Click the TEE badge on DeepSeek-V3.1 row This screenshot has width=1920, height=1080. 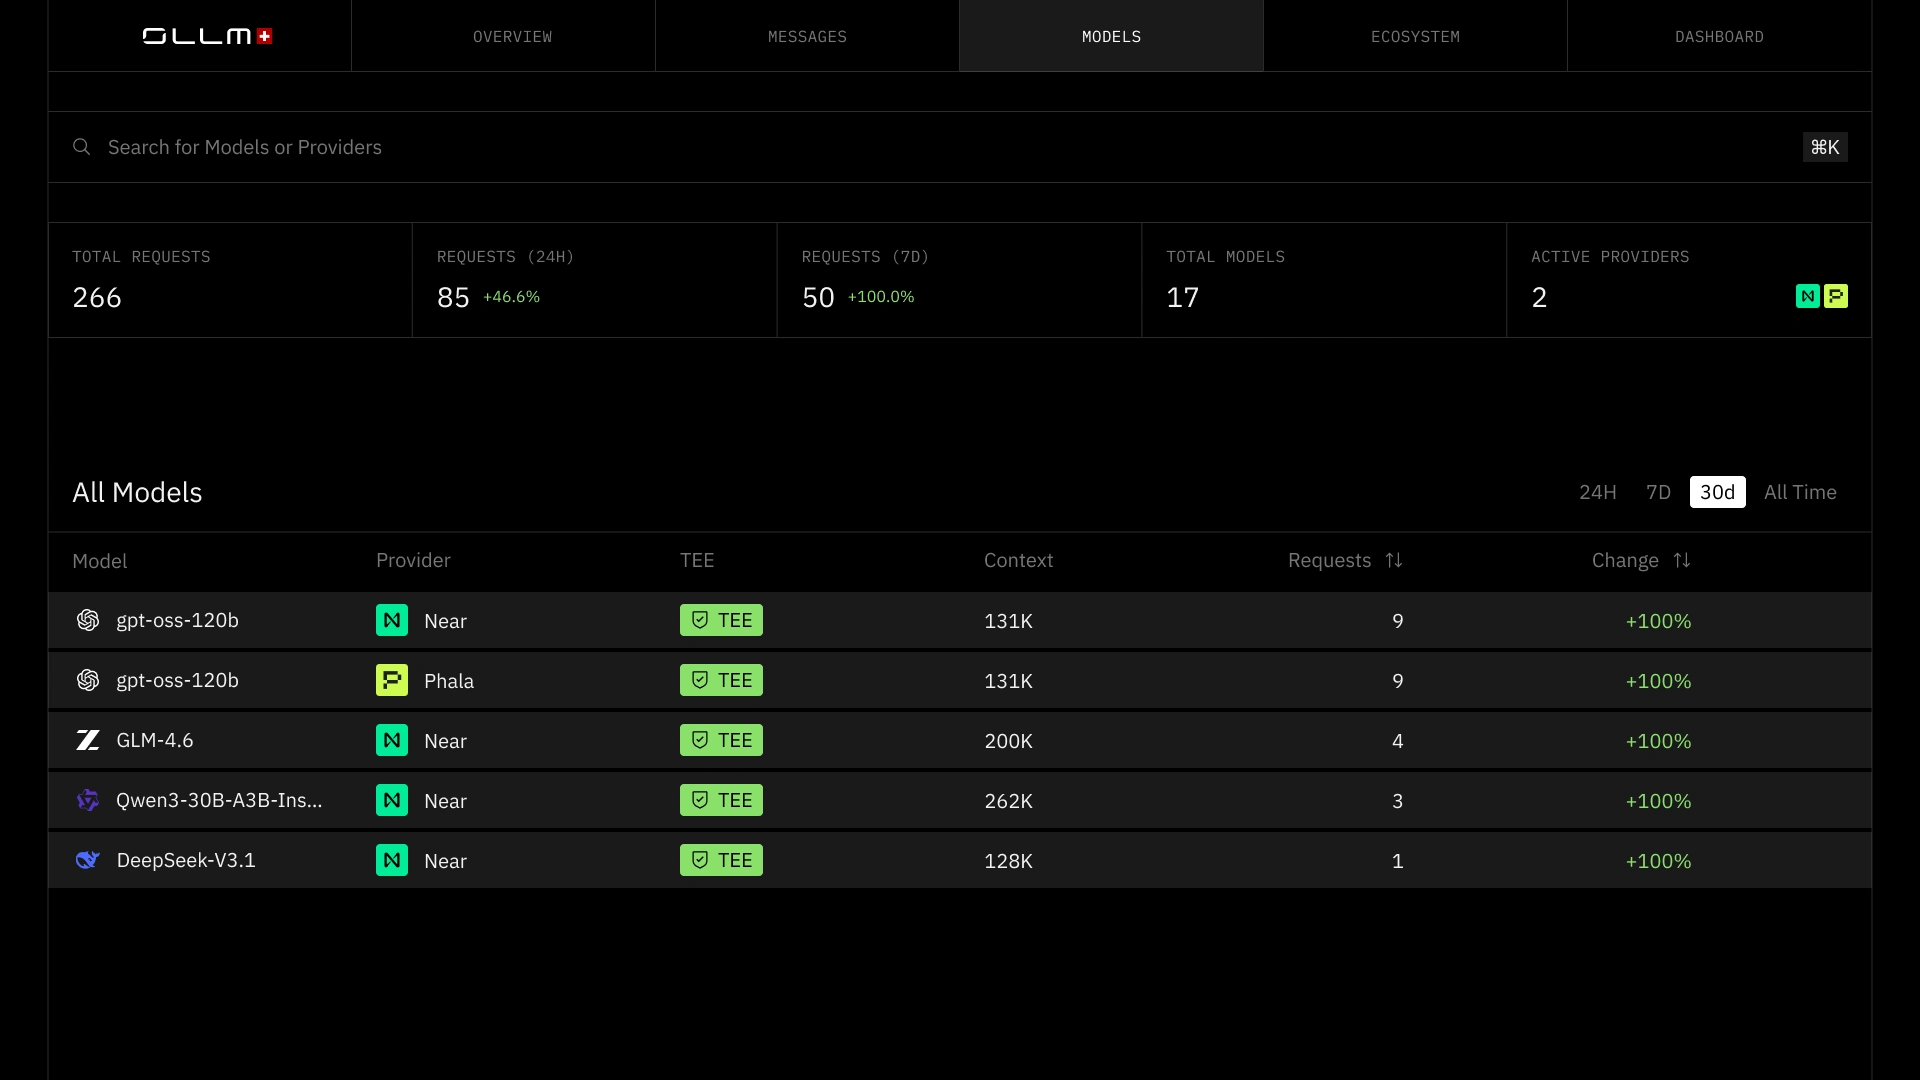tap(721, 860)
